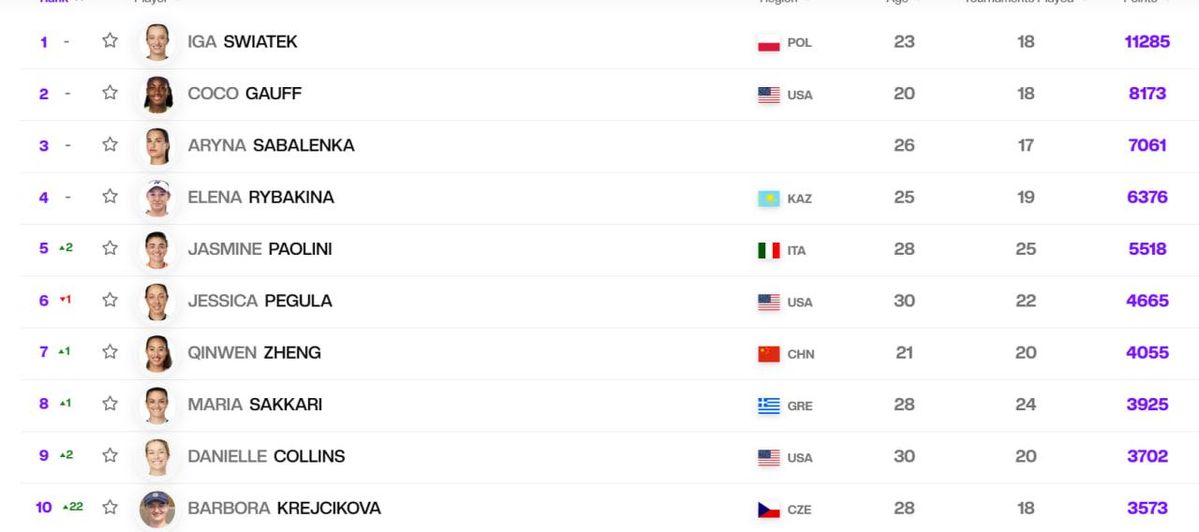1199x532 pixels.
Task: Click the star icon for Jasmine Paolini
Action: pos(110,248)
